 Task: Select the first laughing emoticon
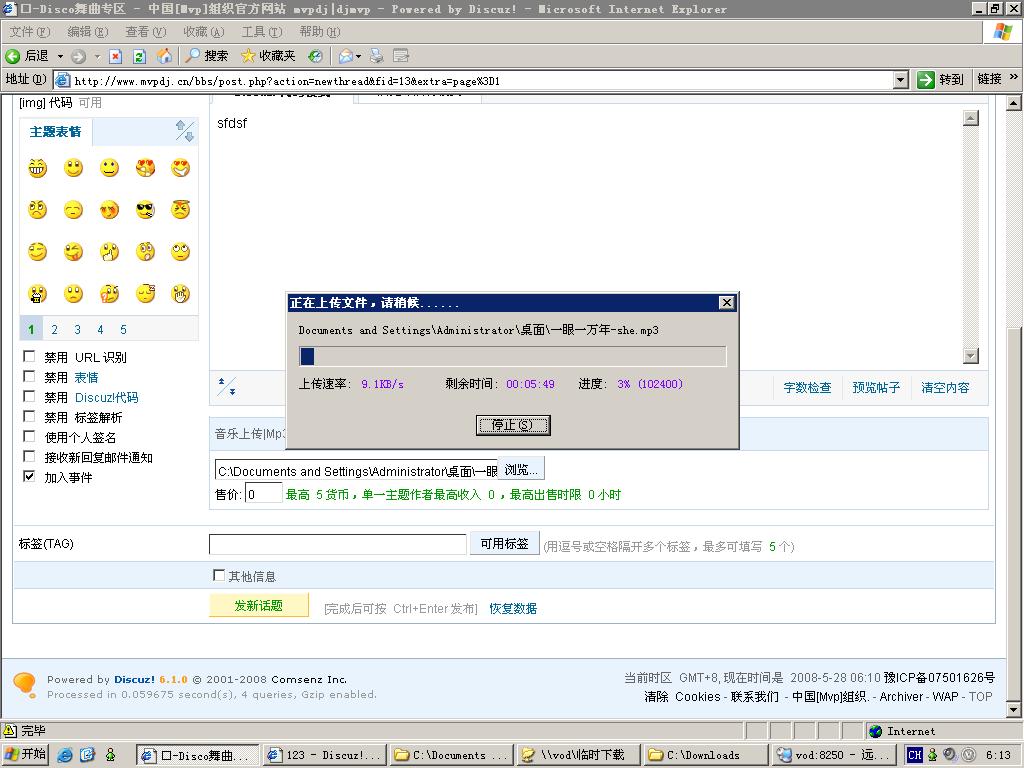click(37, 168)
